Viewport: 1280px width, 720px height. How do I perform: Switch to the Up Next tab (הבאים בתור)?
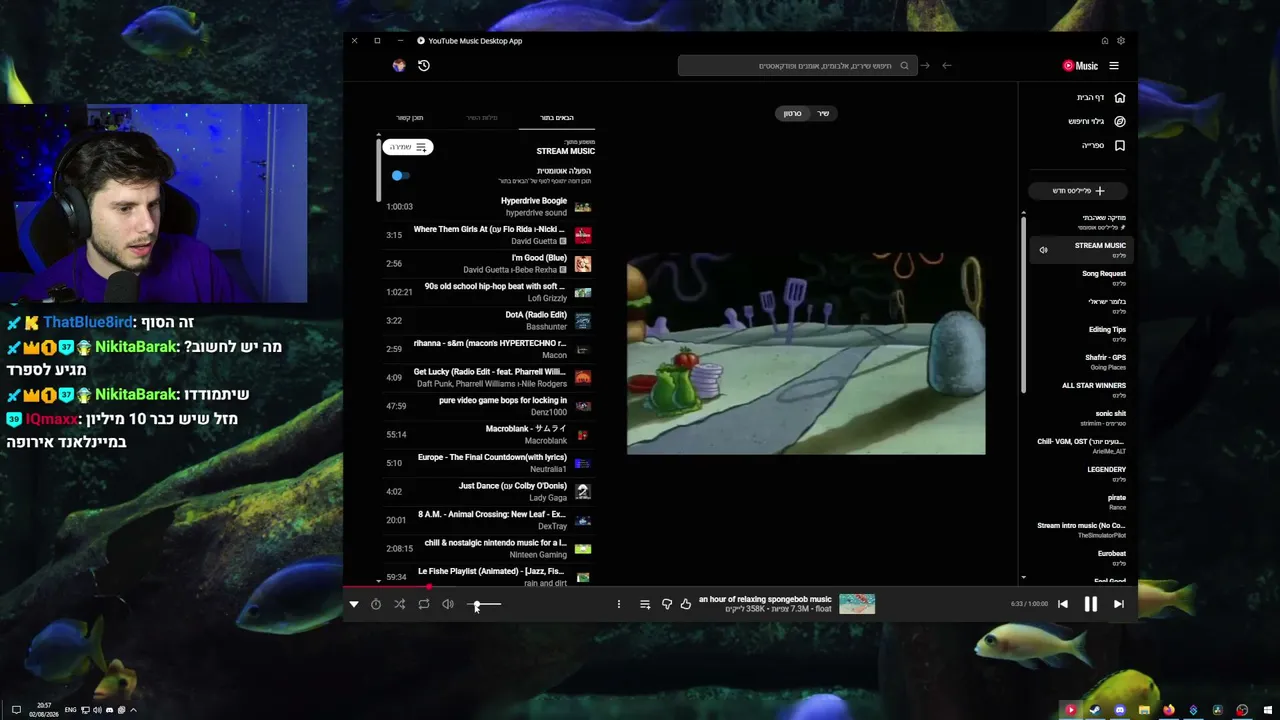pyautogui.click(x=557, y=118)
